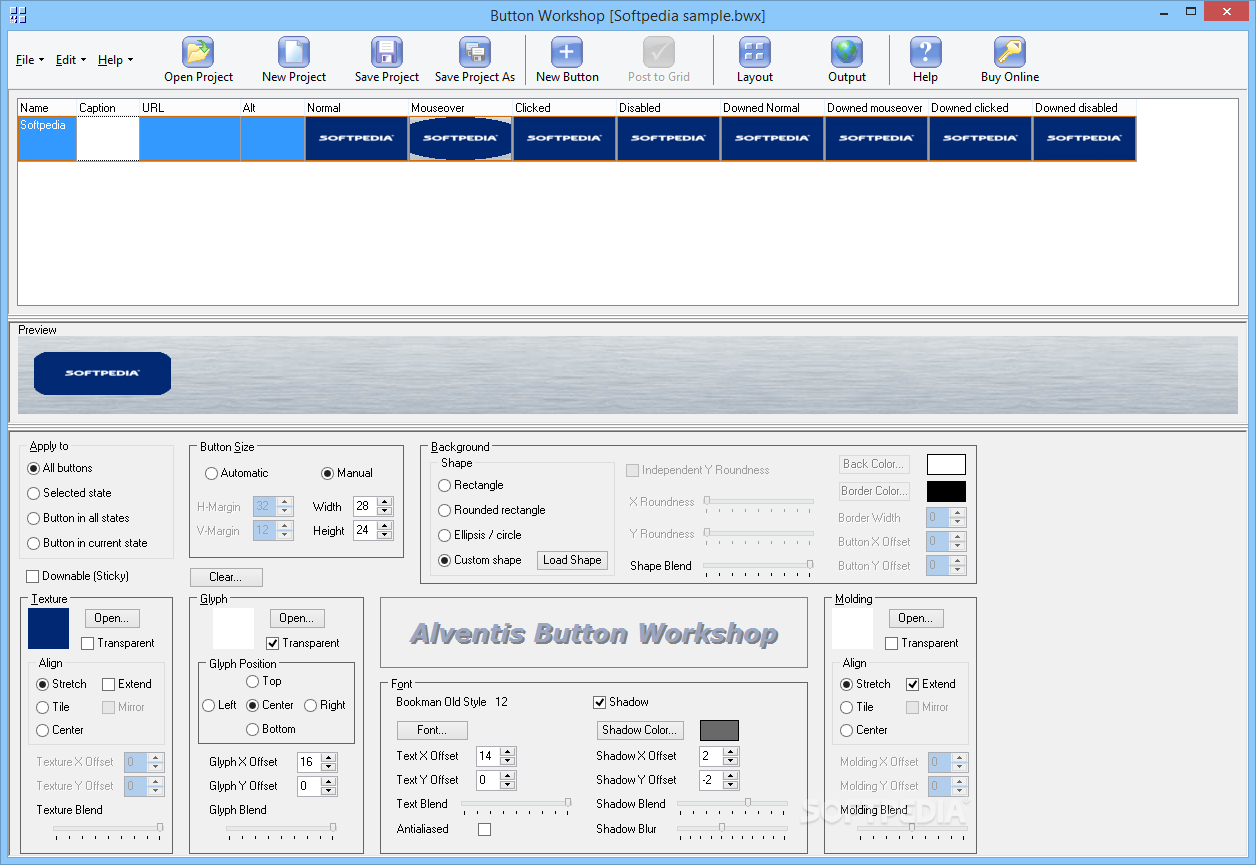
Task: Click the Texture Open... button
Action: point(112,619)
